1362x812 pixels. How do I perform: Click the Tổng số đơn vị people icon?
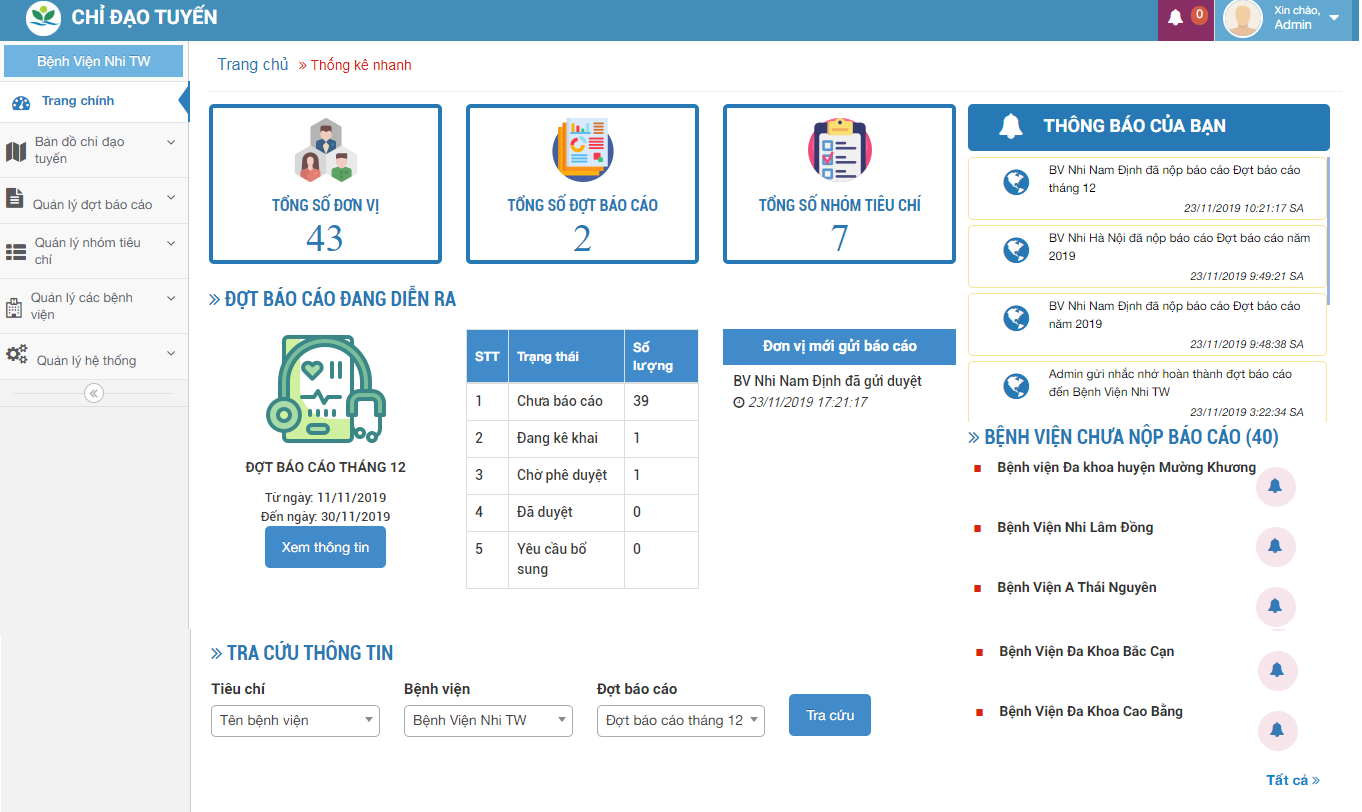[x=325, y=150]
